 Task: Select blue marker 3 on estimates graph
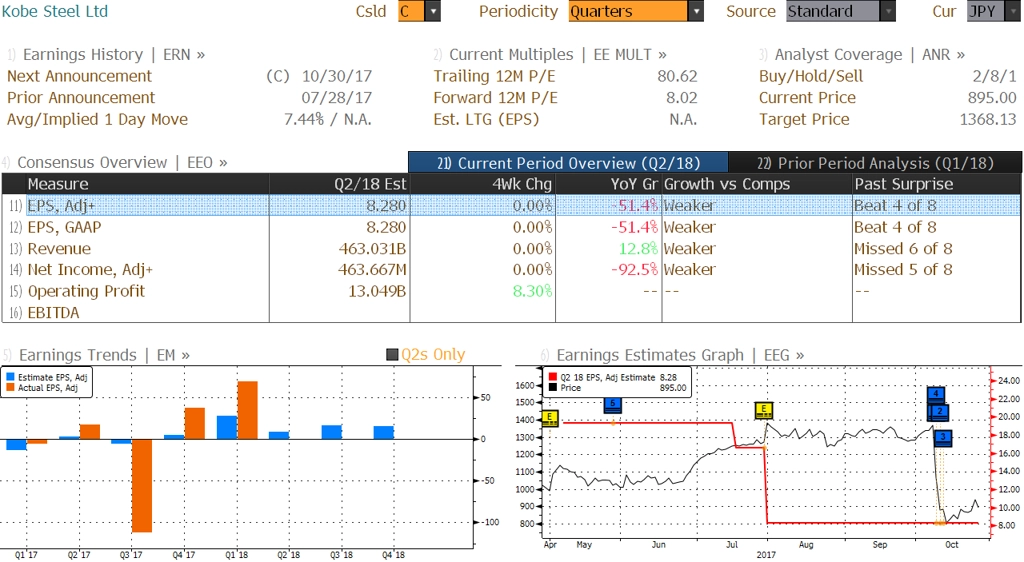coord(943,438)
